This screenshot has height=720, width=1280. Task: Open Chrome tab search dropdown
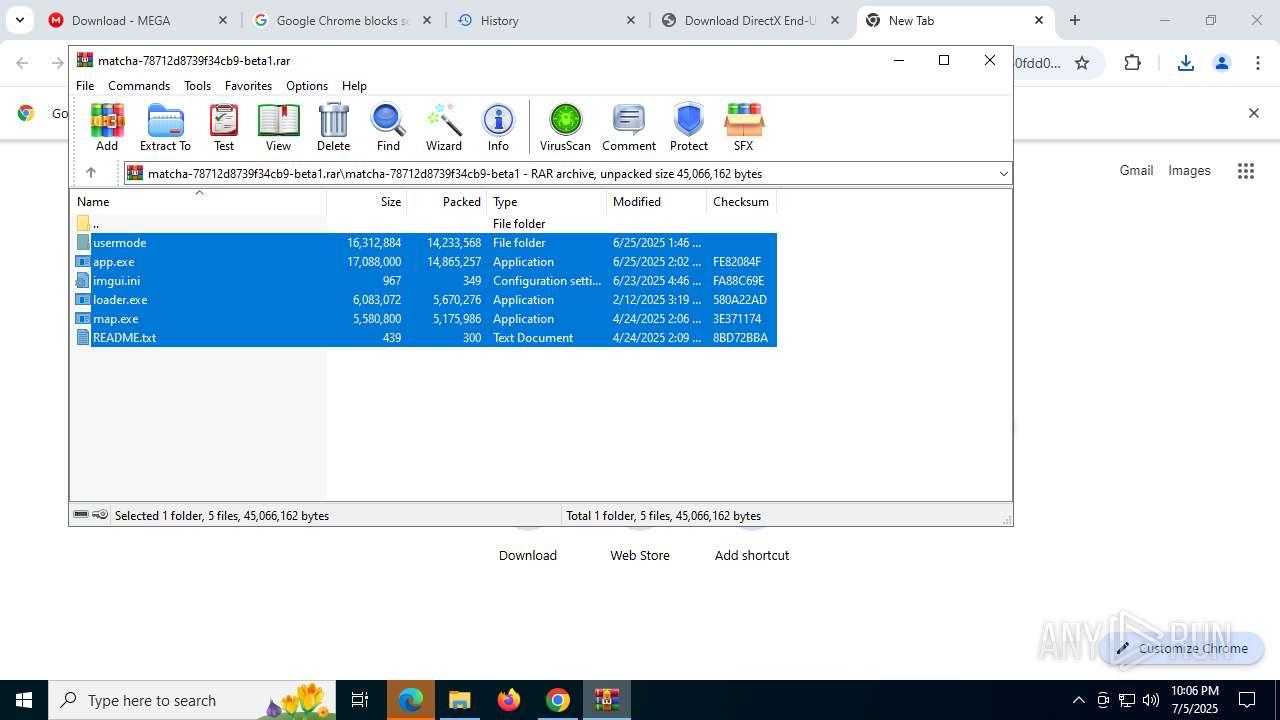click(20, 20)
